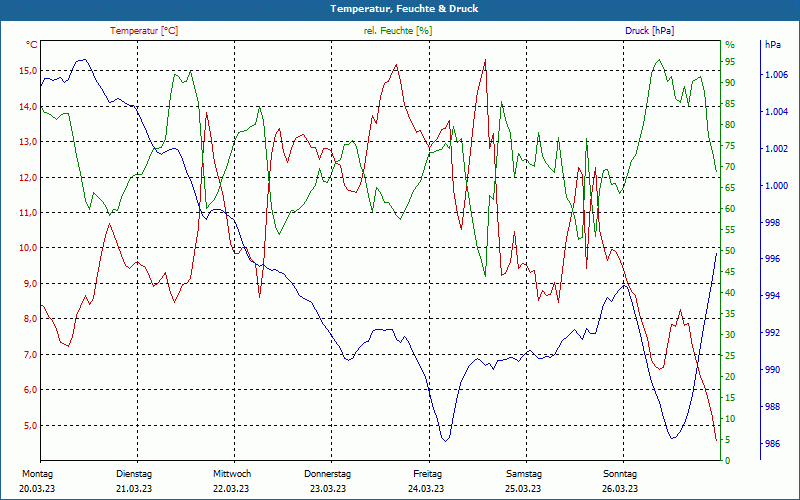The width and height of the screenshot is (800, 500).
Task: Select the green 'rel. Feuchte [%]' legend label
Action: pos(398,31)
